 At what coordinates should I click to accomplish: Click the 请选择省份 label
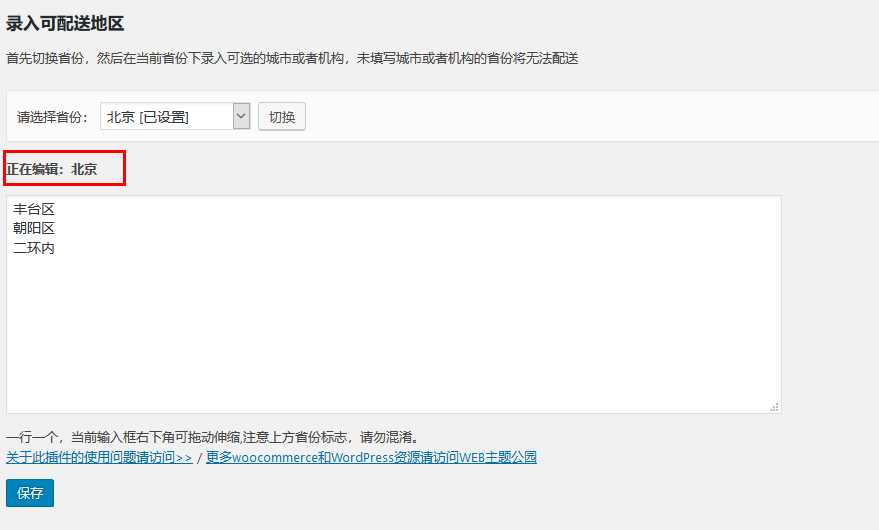pyautogui.click(x=52, y=117)
